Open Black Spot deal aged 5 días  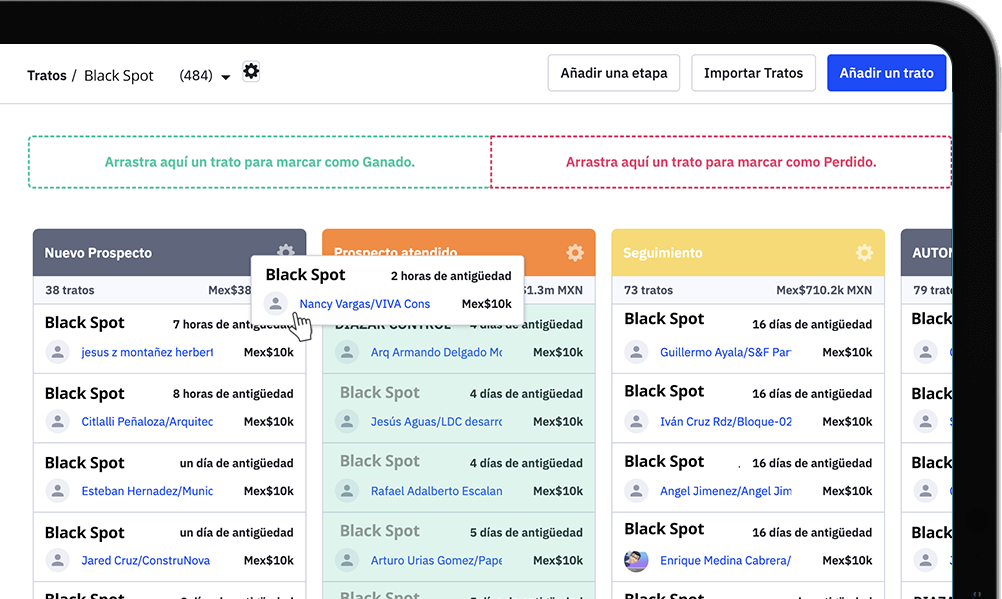click(380, 531)
